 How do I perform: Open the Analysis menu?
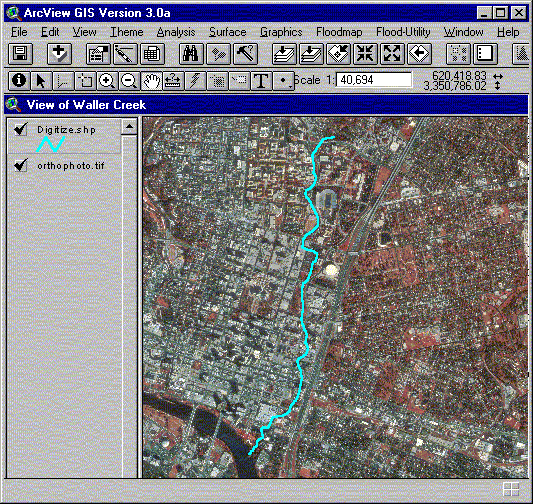coord(176,32)
